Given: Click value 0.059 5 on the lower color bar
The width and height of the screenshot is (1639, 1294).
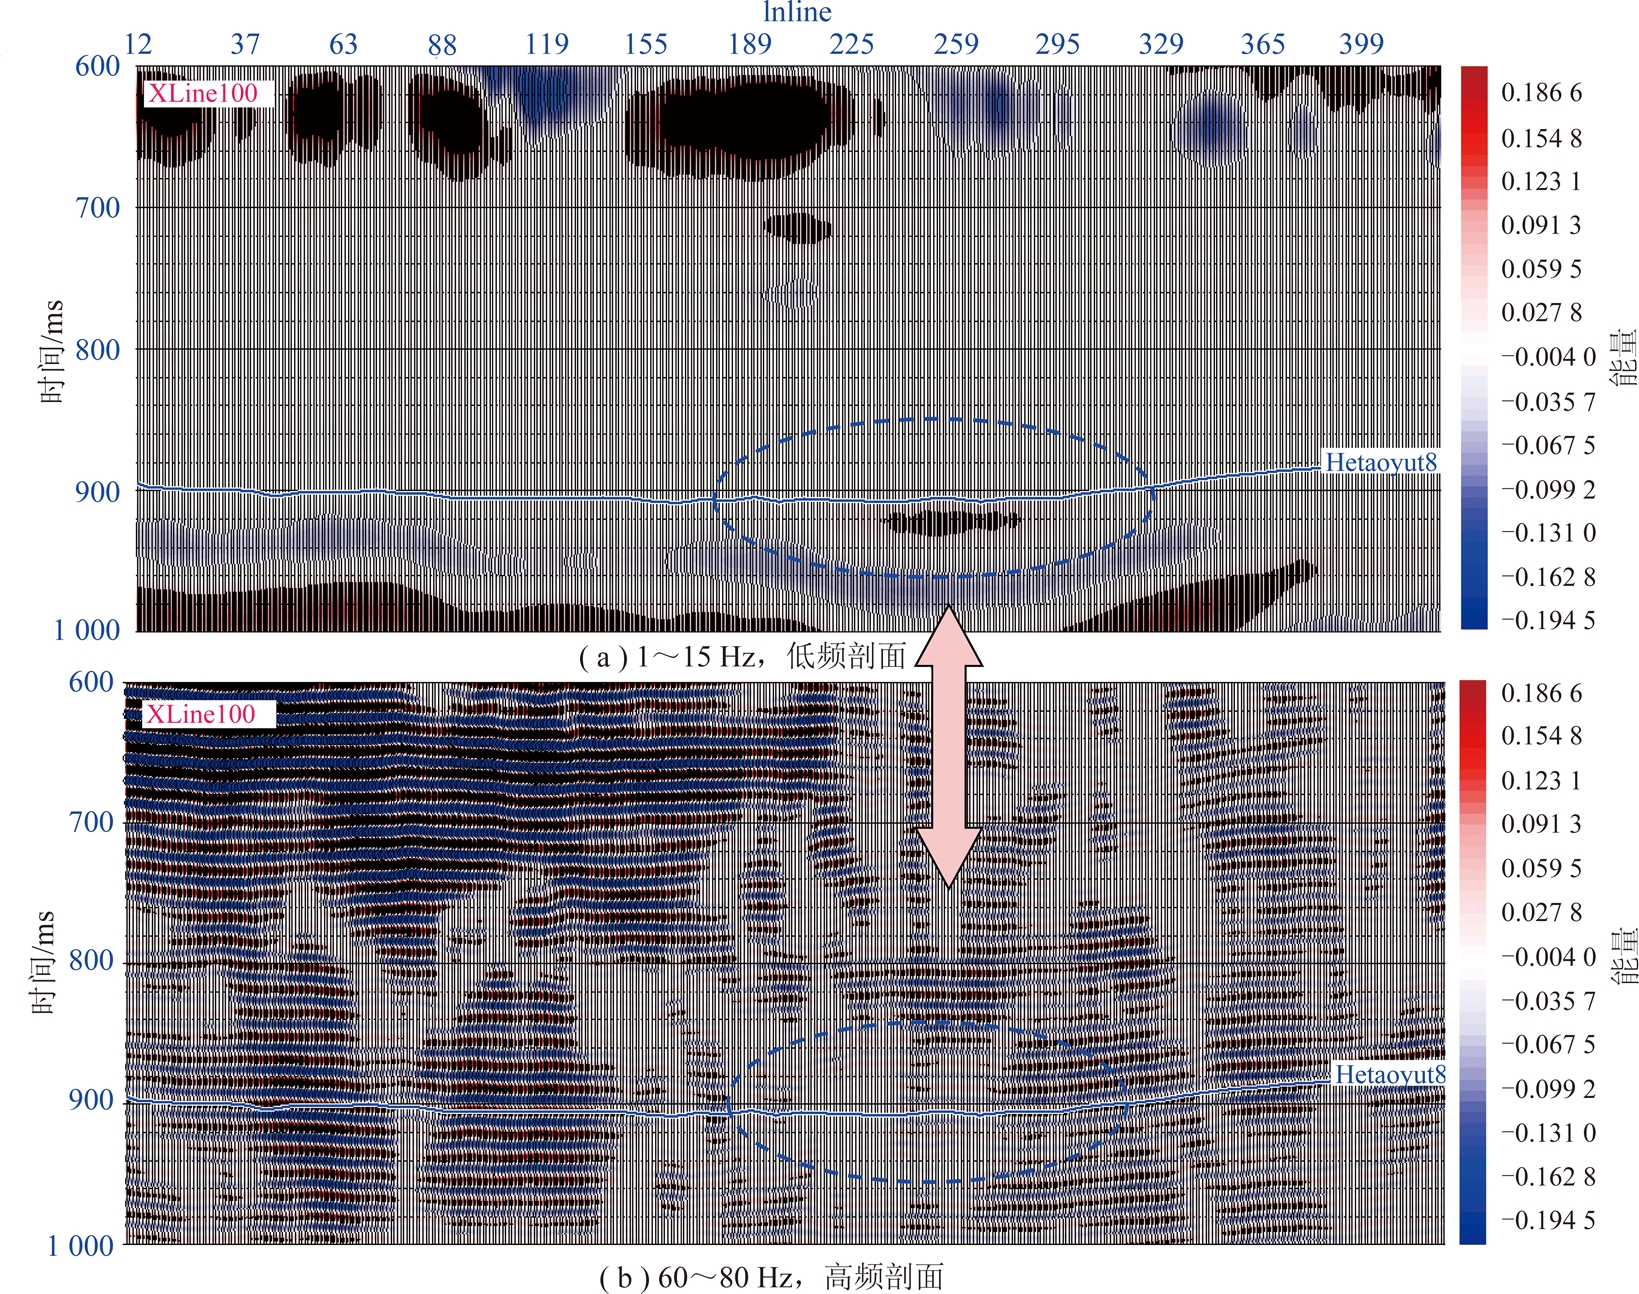Looking at the screenshot, I should [x=1541, y=868].
